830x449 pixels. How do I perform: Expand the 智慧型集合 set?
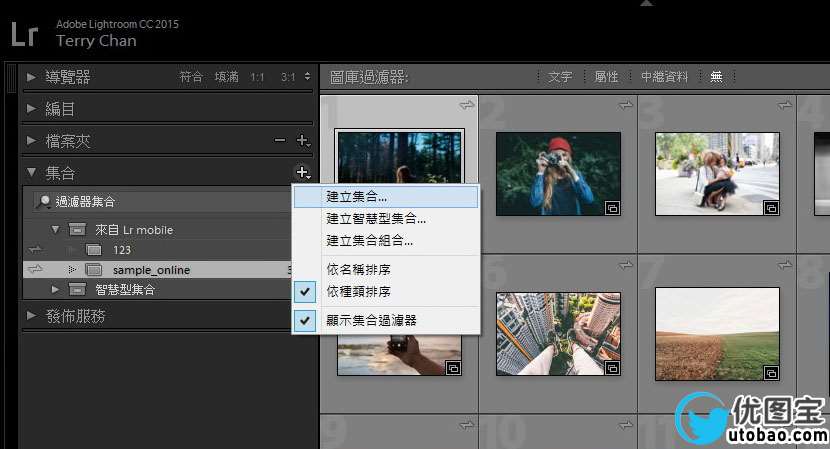pos(55,290)
